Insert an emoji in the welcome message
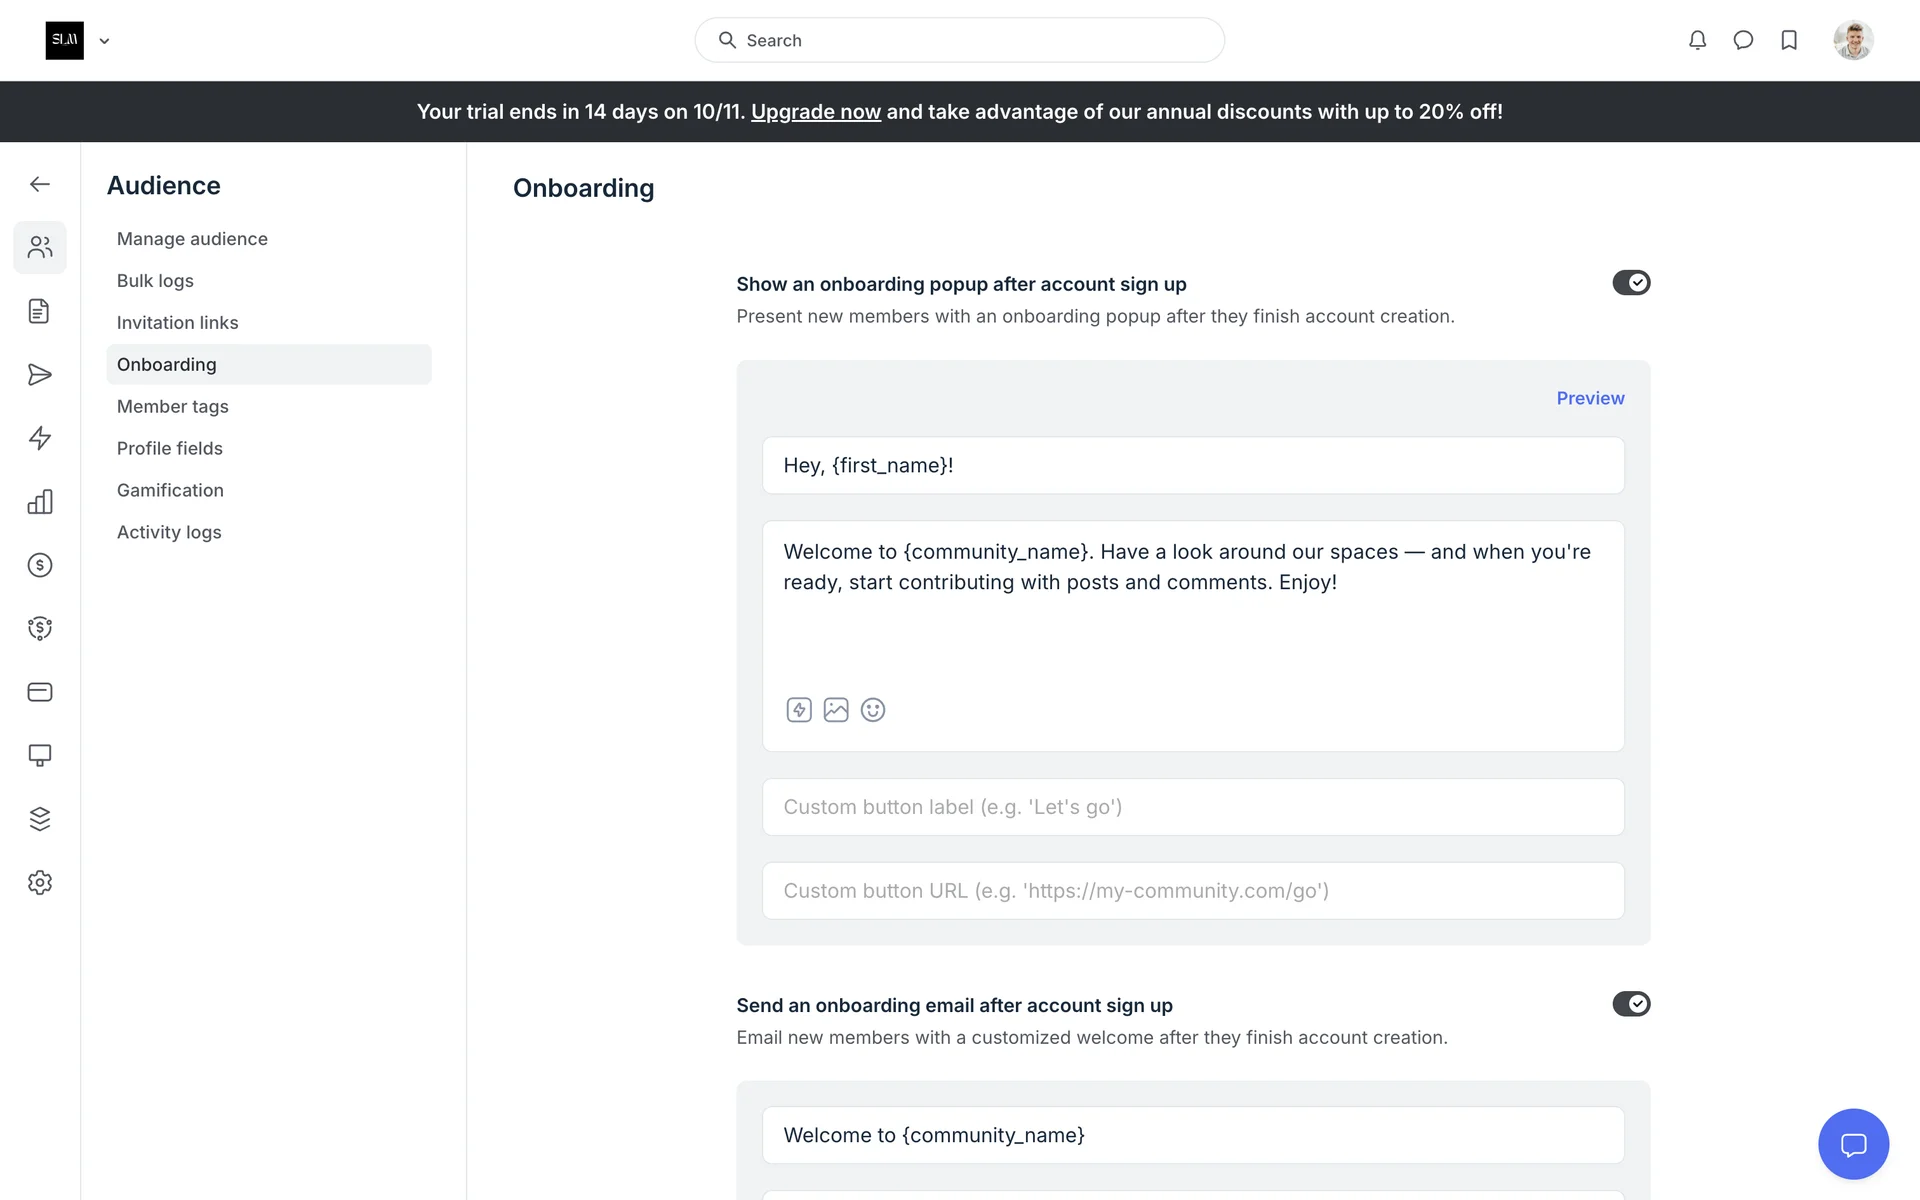The height and width of the screenshot is (1200, 1920). (873, 710)
